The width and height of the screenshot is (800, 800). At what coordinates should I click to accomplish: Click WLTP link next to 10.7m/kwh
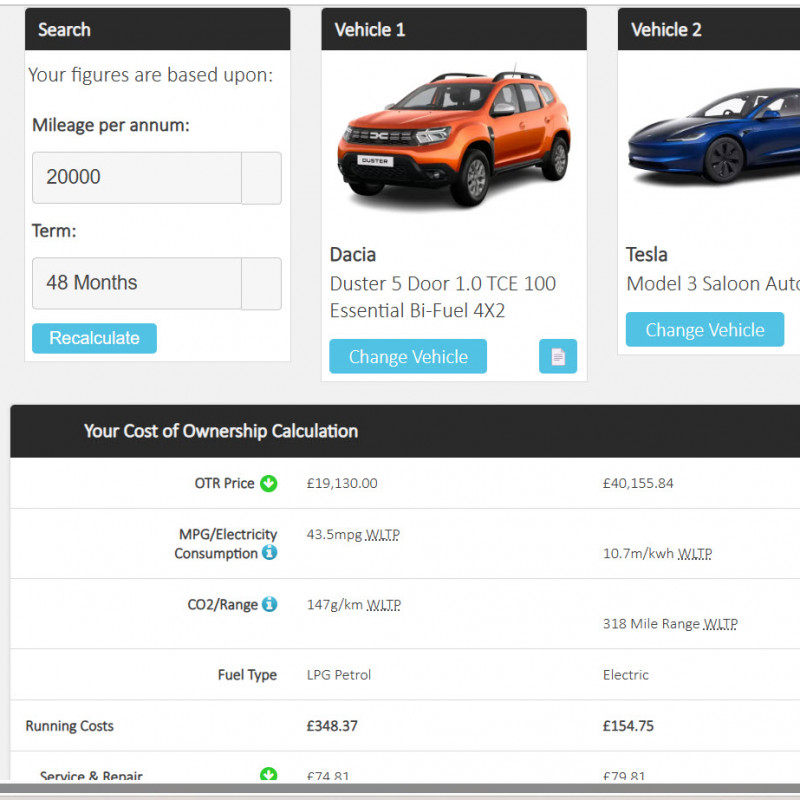tap(694, 554)
